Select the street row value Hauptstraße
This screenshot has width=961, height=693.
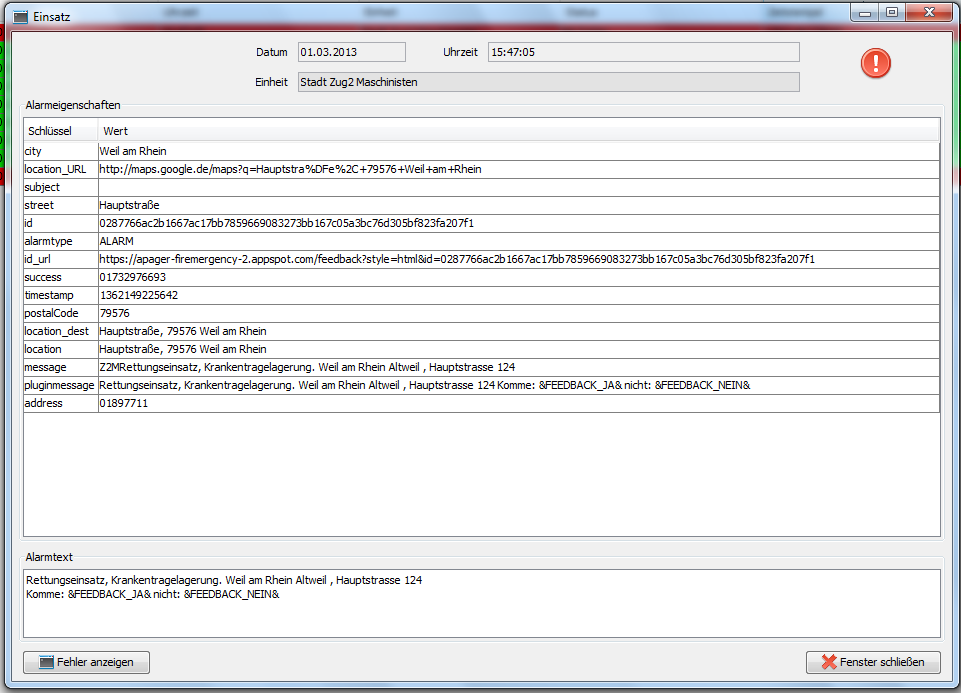(x=129, y=205)
